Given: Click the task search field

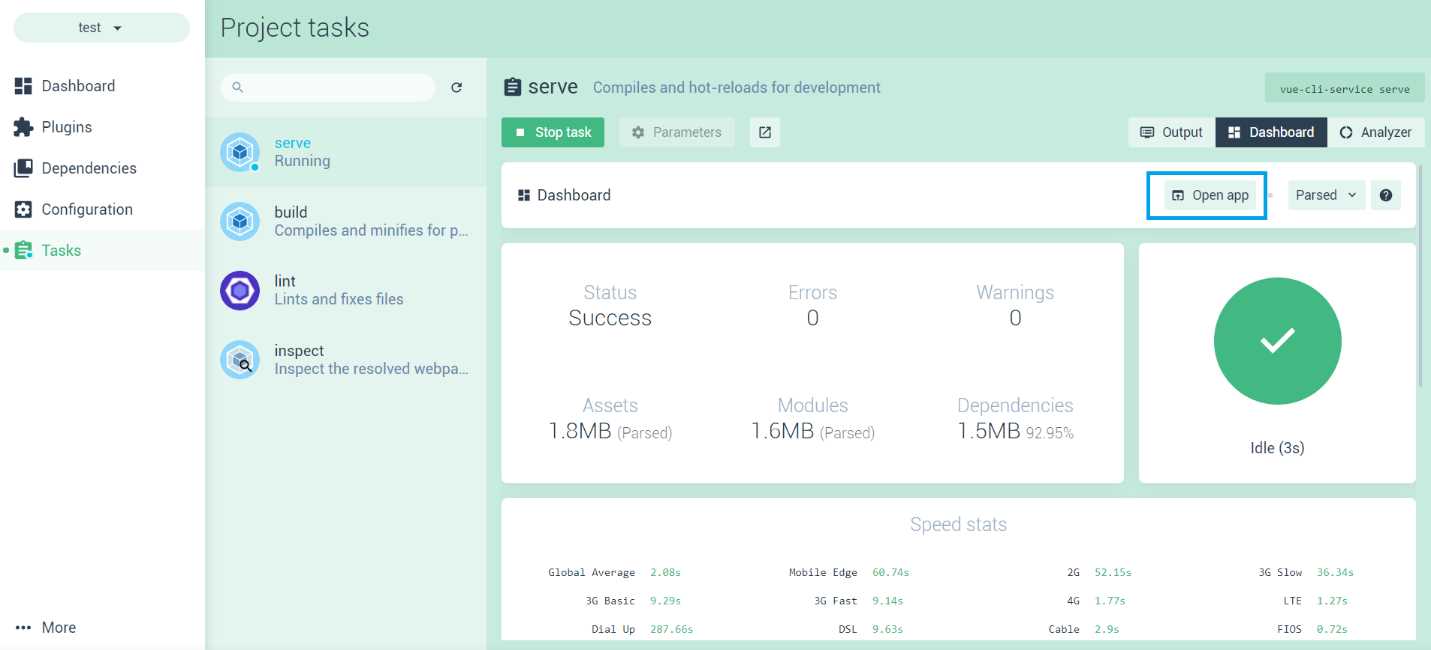Looking at the screenshot, I should [328, 88].
